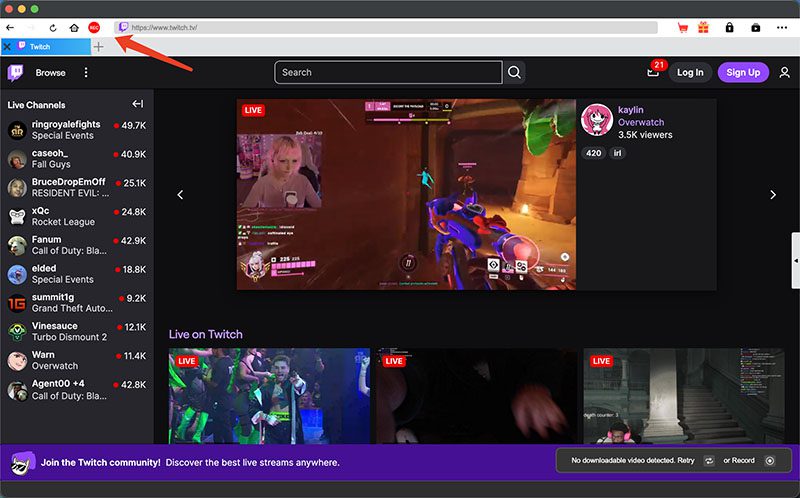Collapse the Live Channels sidebar
The image size is (800, 498).
[138, 105]
